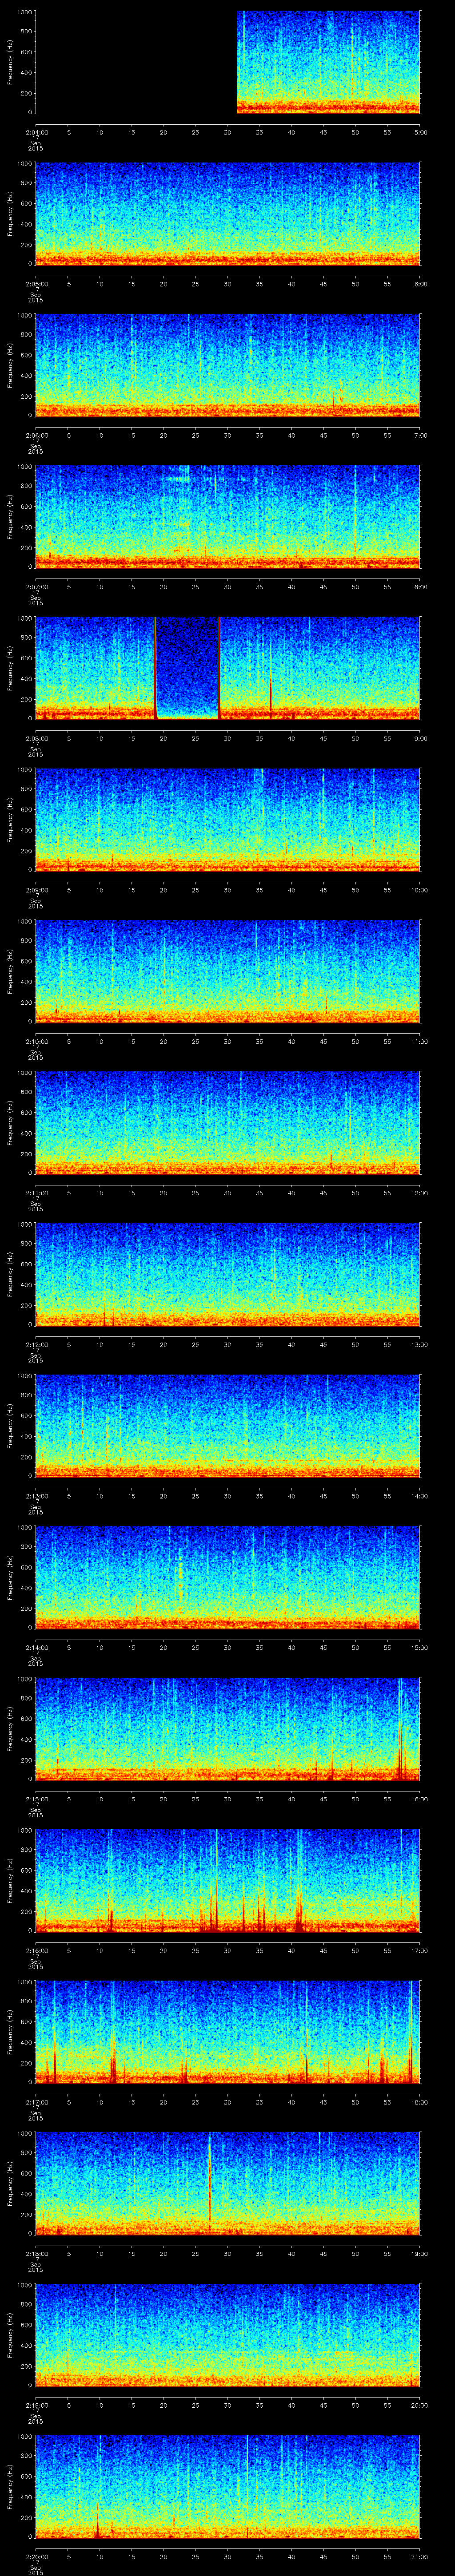The image size is (455, 2576).
Task: Click the Frequency (Hz) label of the 2:19:00 panel
Action: (10, 2335)
